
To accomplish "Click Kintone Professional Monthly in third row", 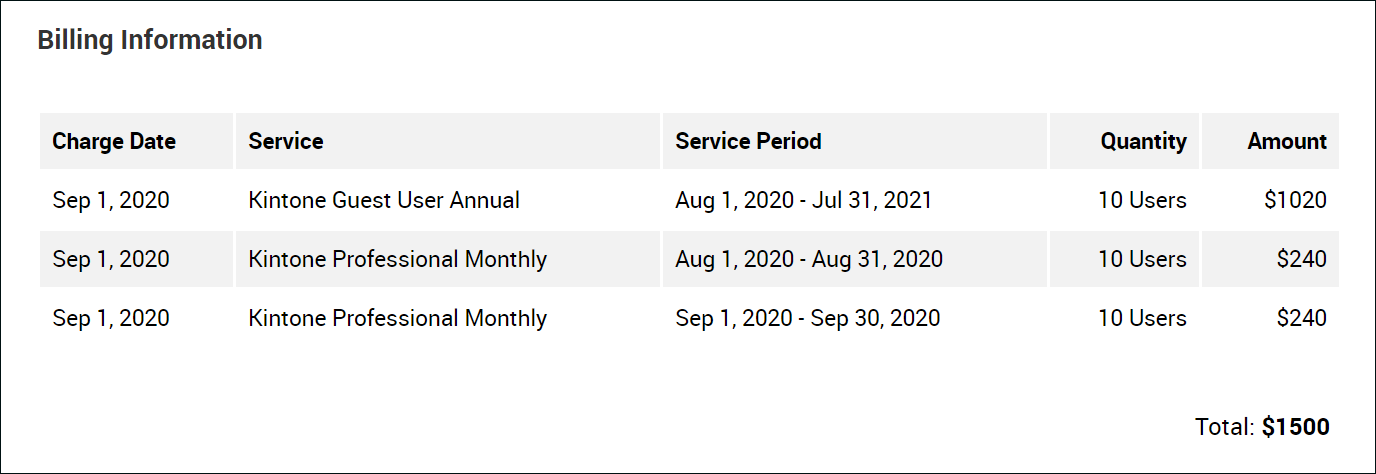I will coord(398,318).
